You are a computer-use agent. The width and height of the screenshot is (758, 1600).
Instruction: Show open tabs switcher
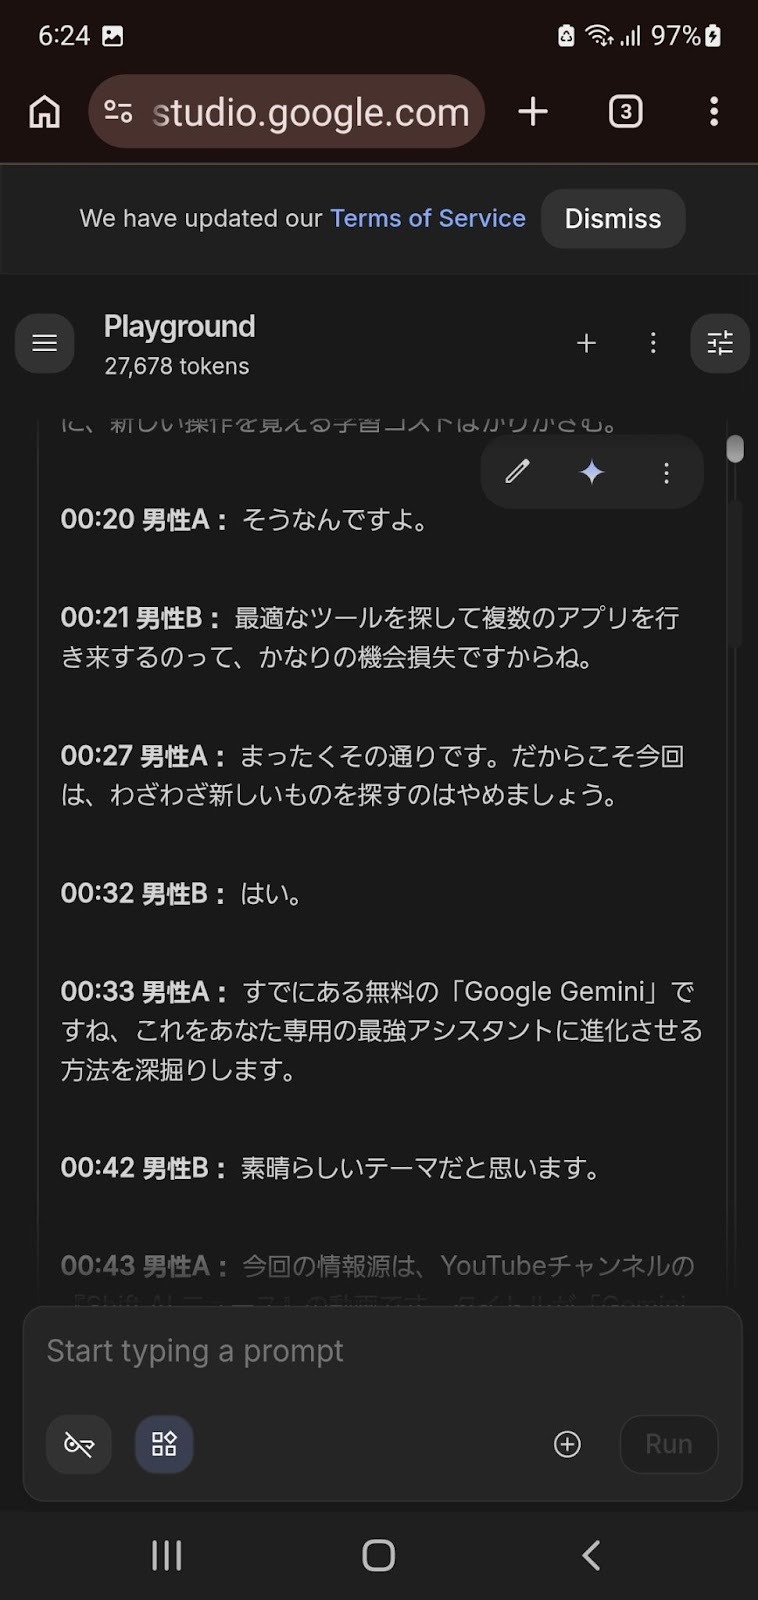[626, 111]
